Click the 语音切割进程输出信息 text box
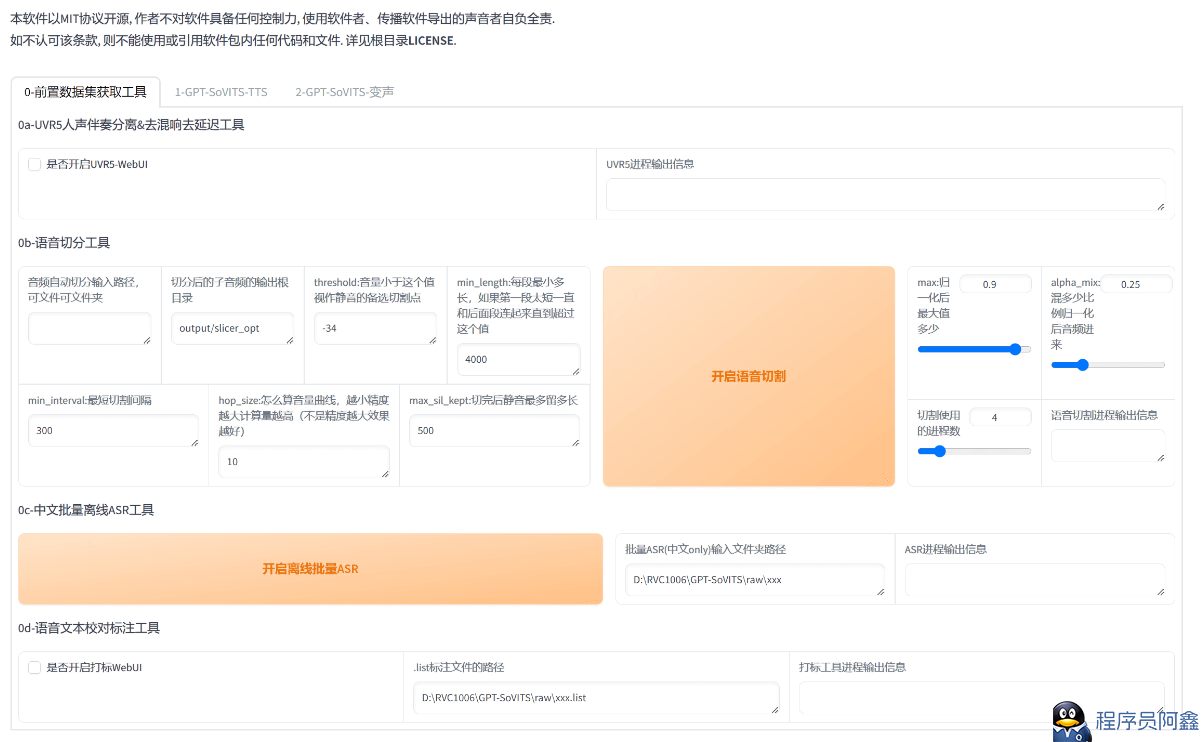1203x742 pixels. pyautogui.click(x=1108, y=446)
